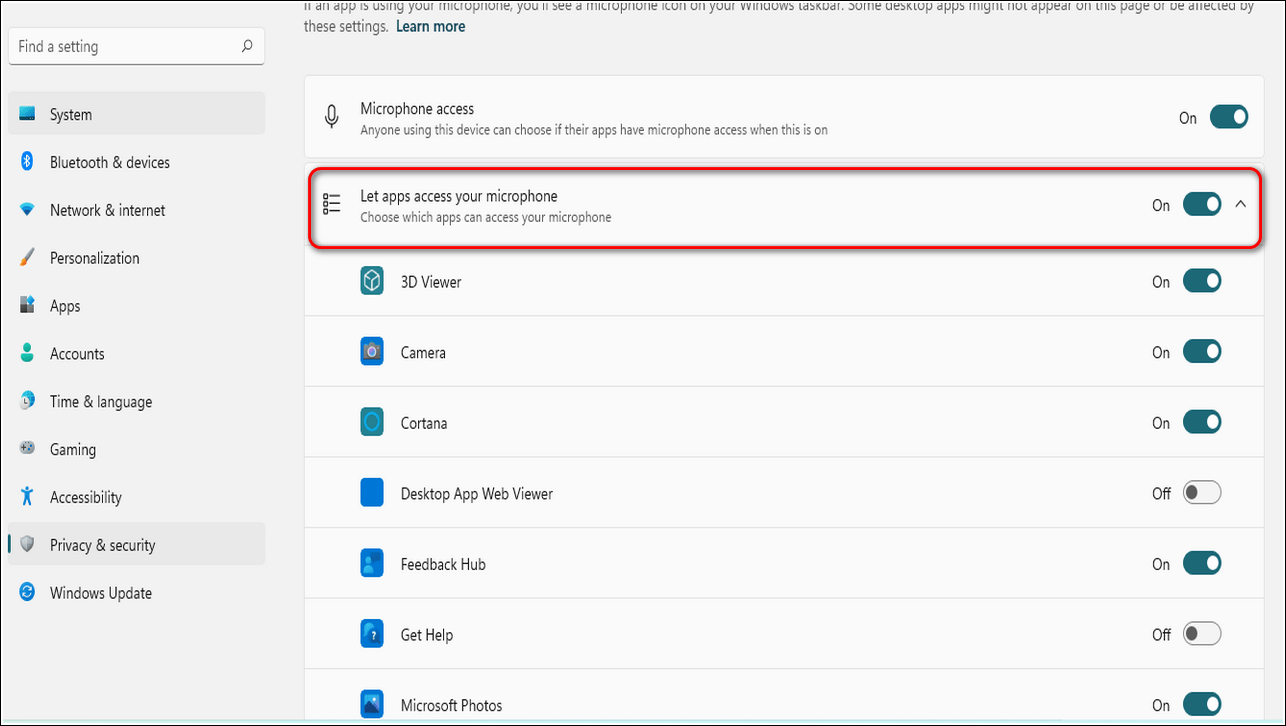Viewport: 1286px width, 726px height.
Task: Turn on Get Help microphone toggle
Action: click(x=1201, y=634)
